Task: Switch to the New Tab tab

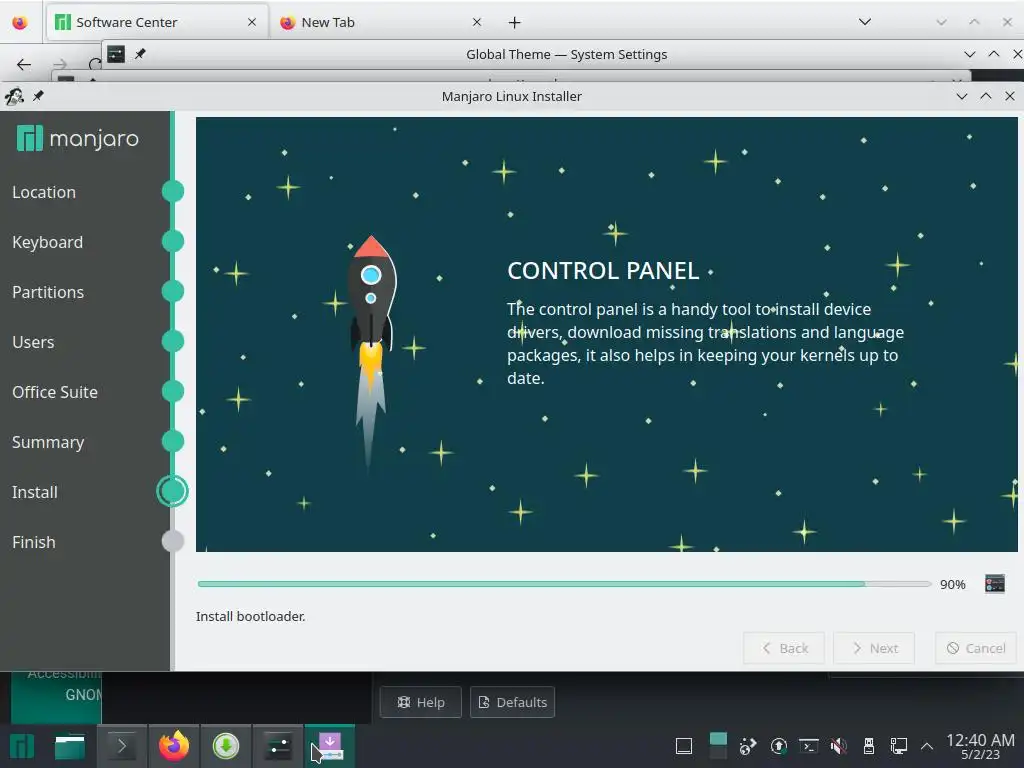Action: (381, 22)
